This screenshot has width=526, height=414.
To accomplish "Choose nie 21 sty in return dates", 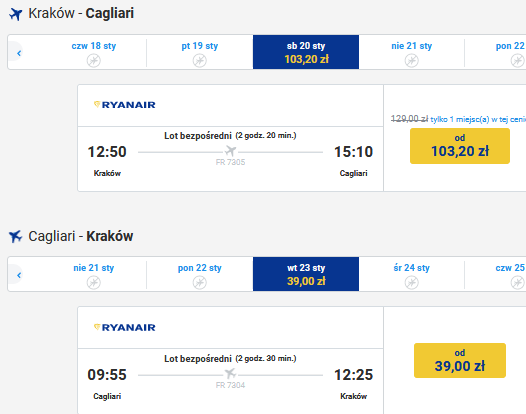I will [94, 274].
